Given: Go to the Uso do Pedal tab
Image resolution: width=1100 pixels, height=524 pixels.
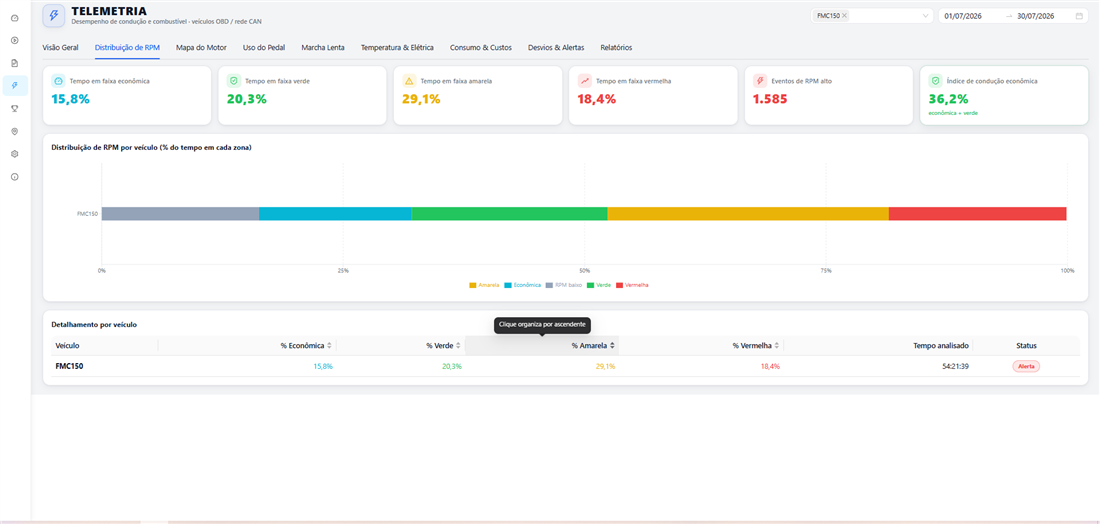Looking at the screenshot, I should 264,48.
